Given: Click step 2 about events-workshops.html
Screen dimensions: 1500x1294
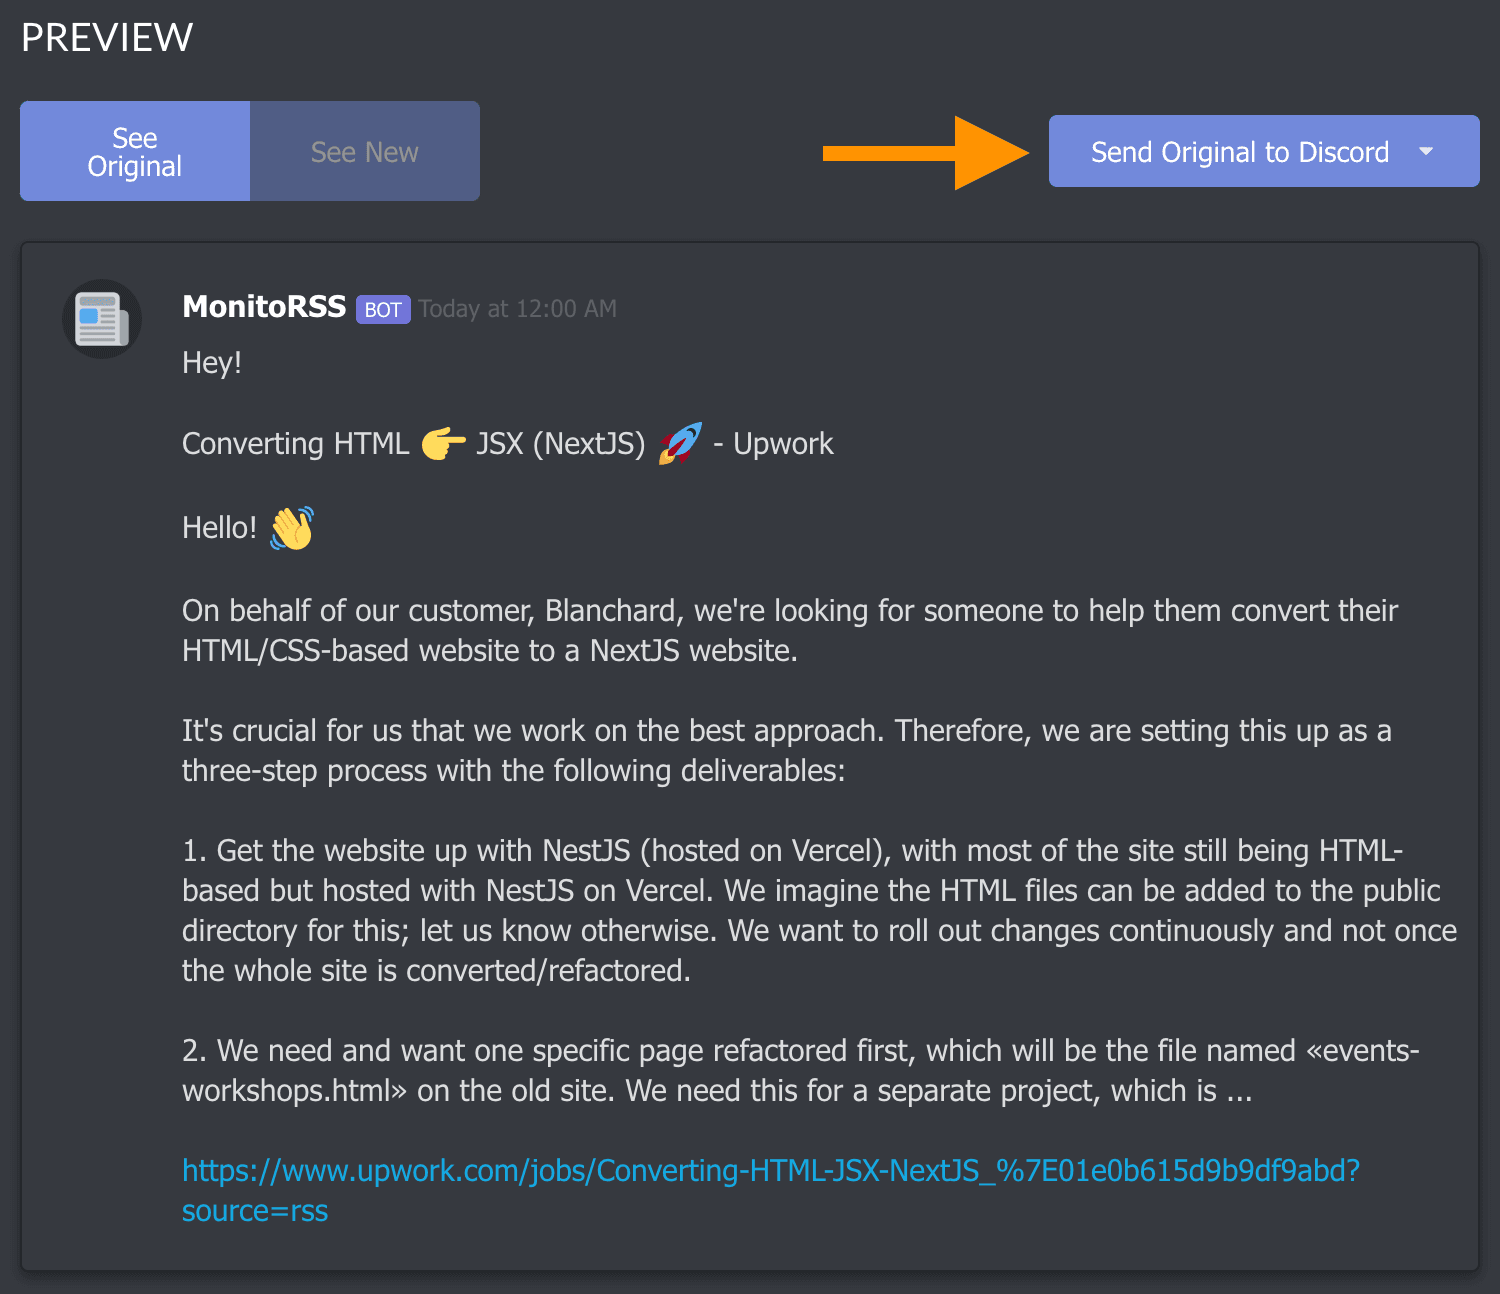Looking at the screenshot, I should pos(800,1071).
